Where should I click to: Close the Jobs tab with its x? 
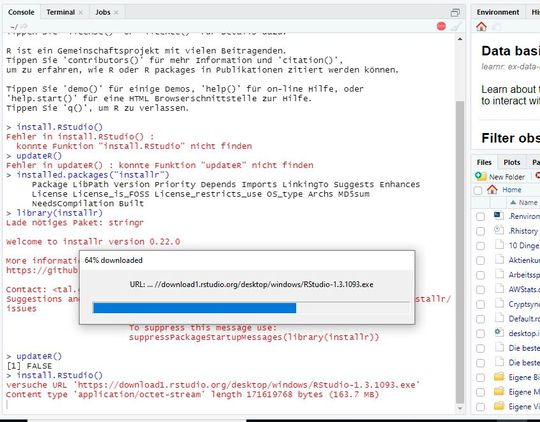(x=116, y=12)
